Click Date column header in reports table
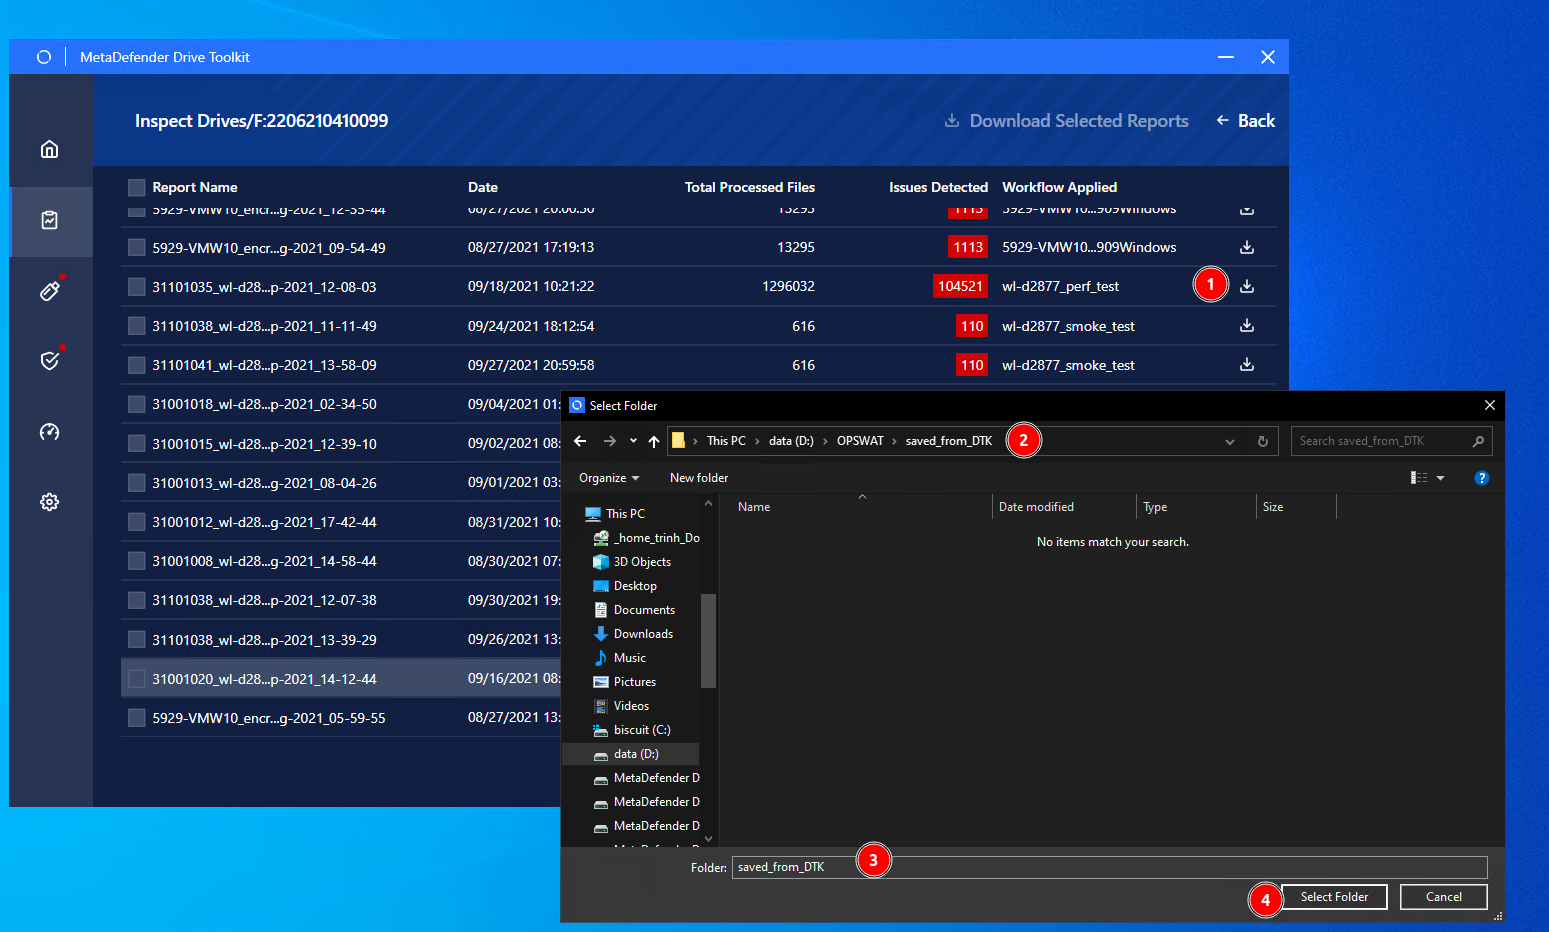This screenshot has height=932, width=1549. click(482, 187)
